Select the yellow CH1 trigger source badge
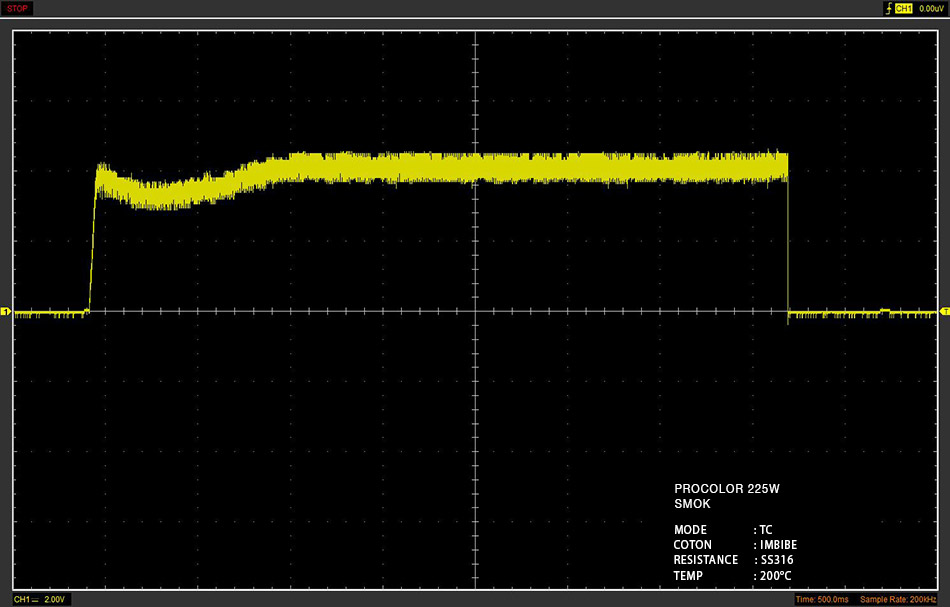950x607 pixels. point(903,8)
